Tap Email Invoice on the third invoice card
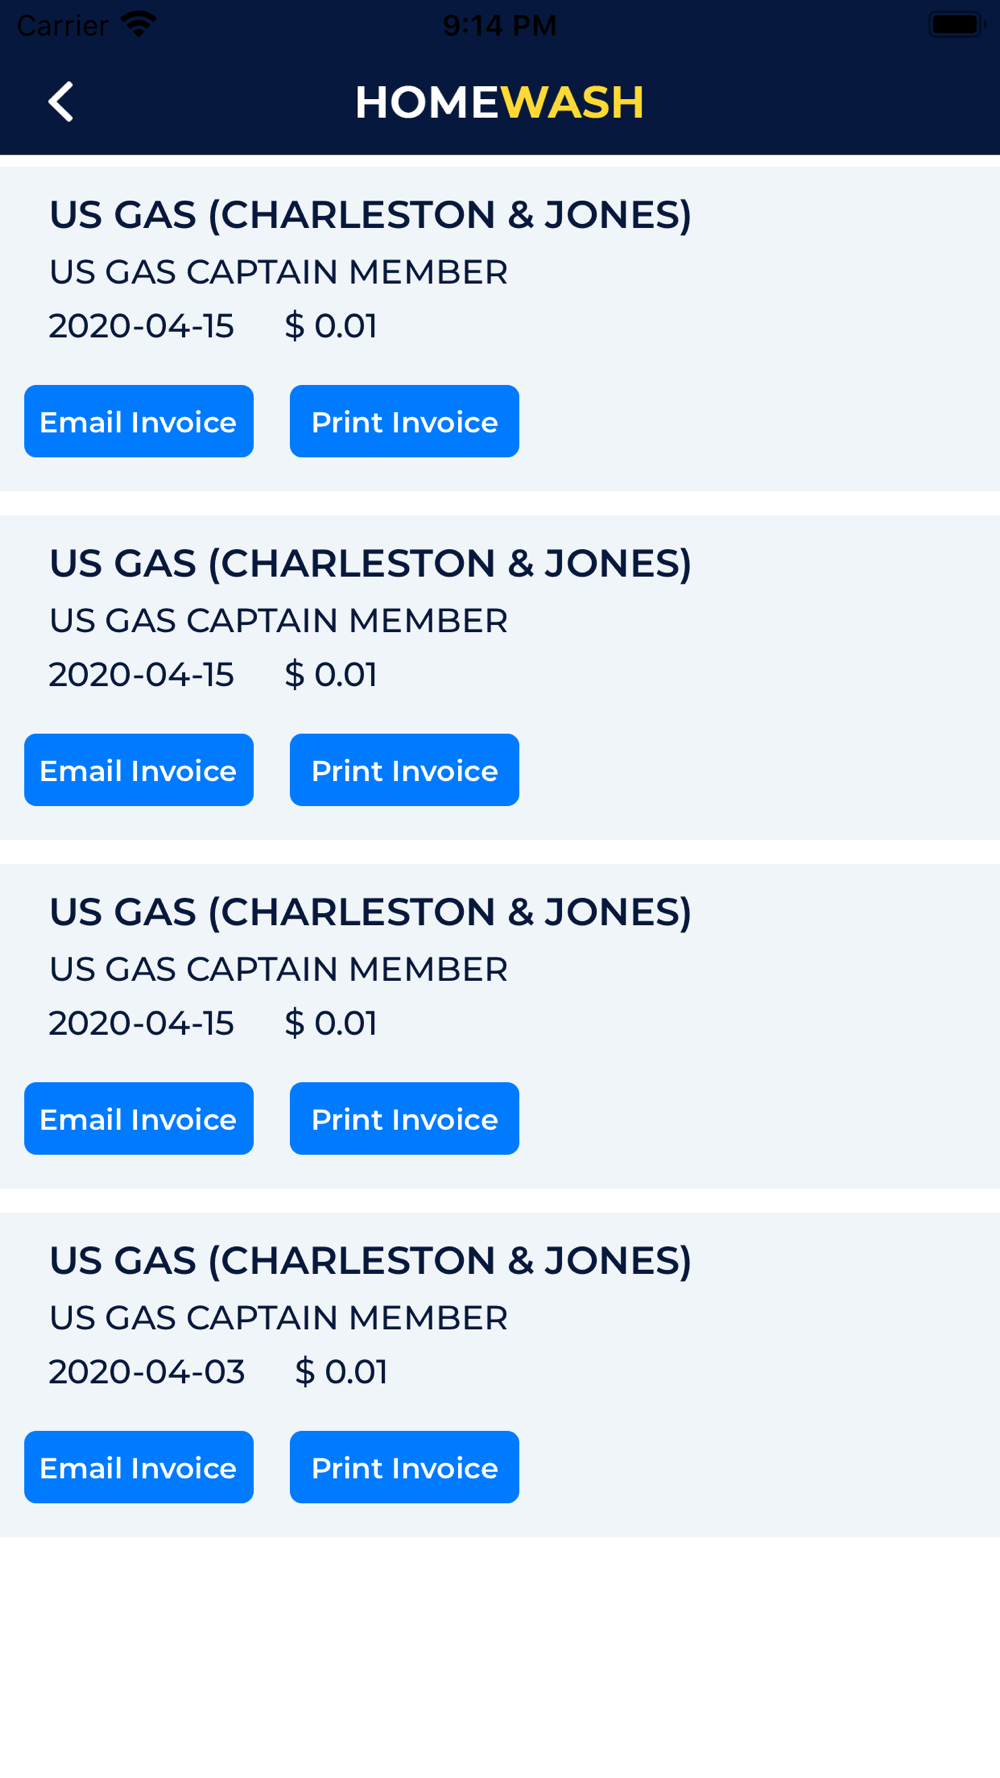Screen dimensions: 1000x1778 (x=139, y=1118)
